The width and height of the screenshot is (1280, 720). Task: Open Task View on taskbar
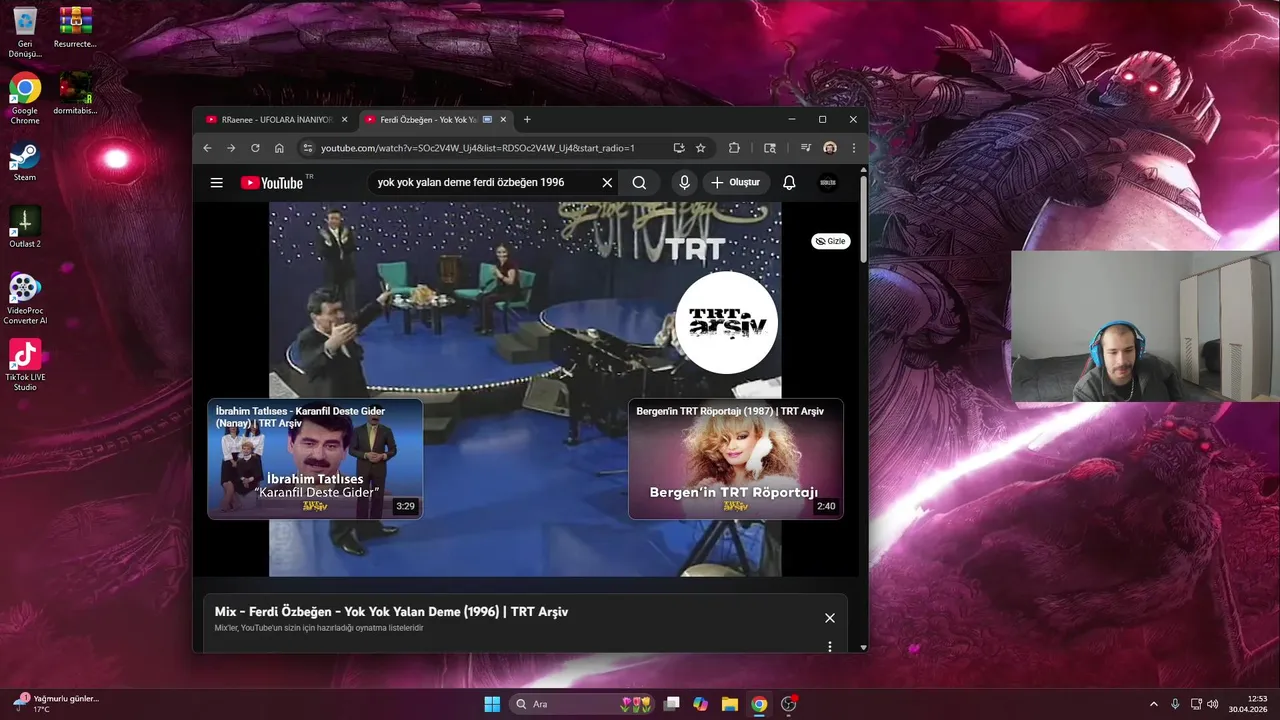[672, 704]
